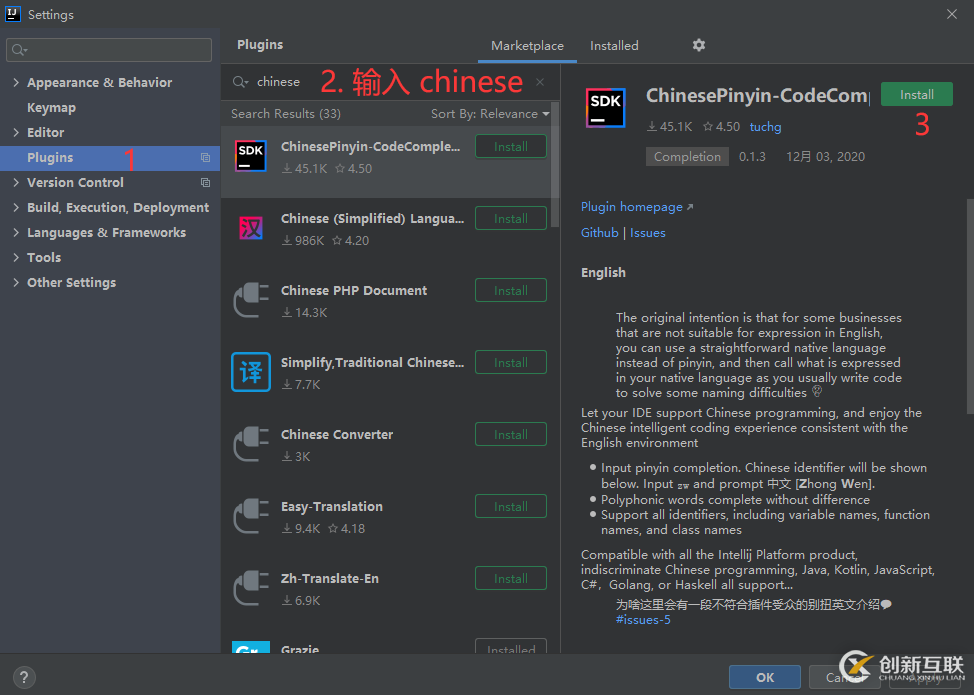This screenshot has width=974, height=695.
Task: Install the Chinese Converter plugin
Action: [510, 435]
